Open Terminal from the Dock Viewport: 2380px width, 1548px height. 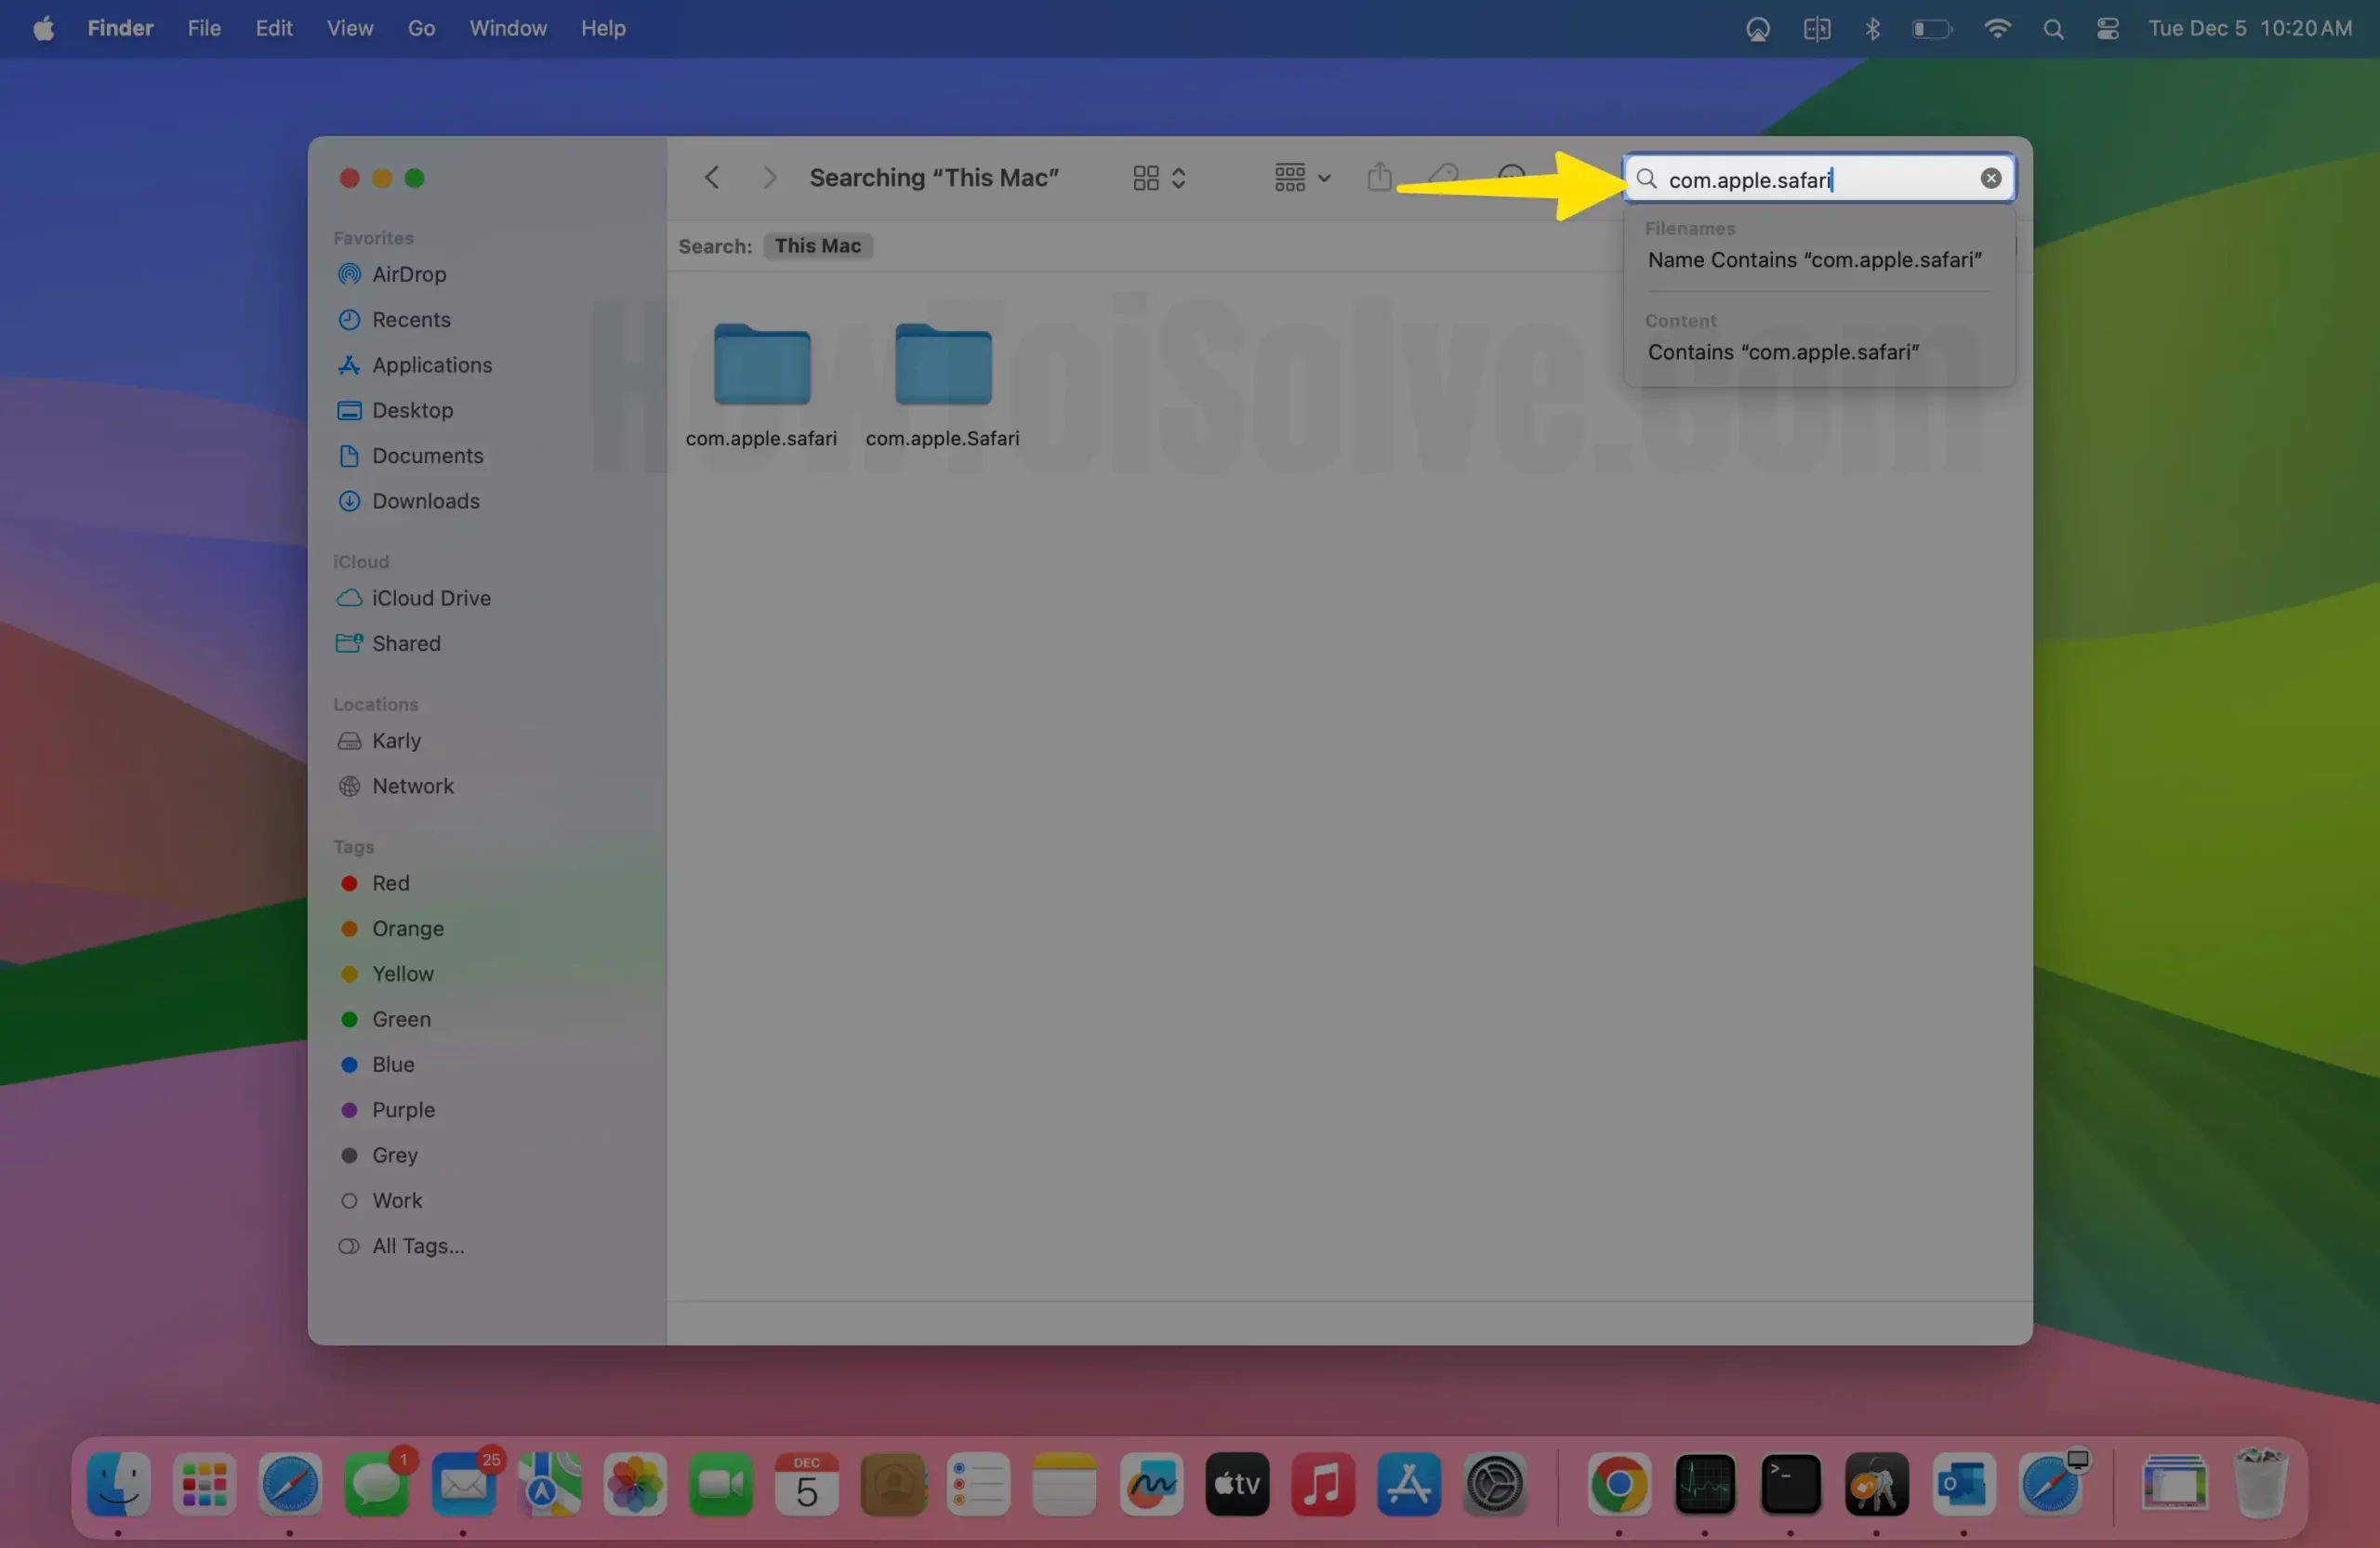click(x=1790, y=1484)
